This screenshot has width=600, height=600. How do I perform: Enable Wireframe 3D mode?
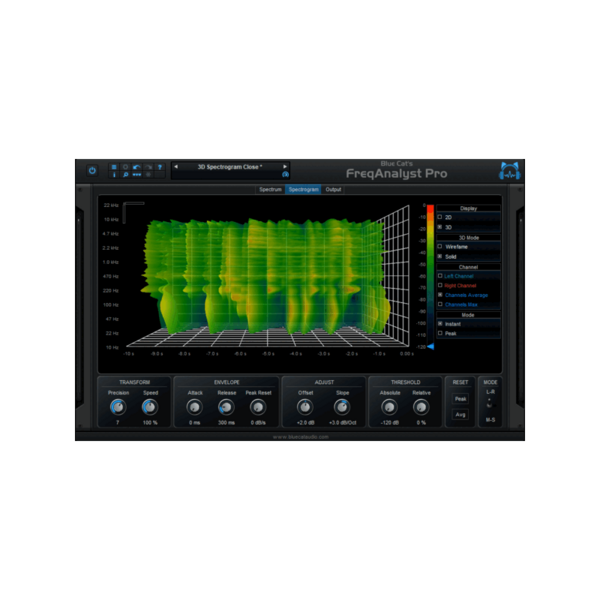tap(440, 246)
